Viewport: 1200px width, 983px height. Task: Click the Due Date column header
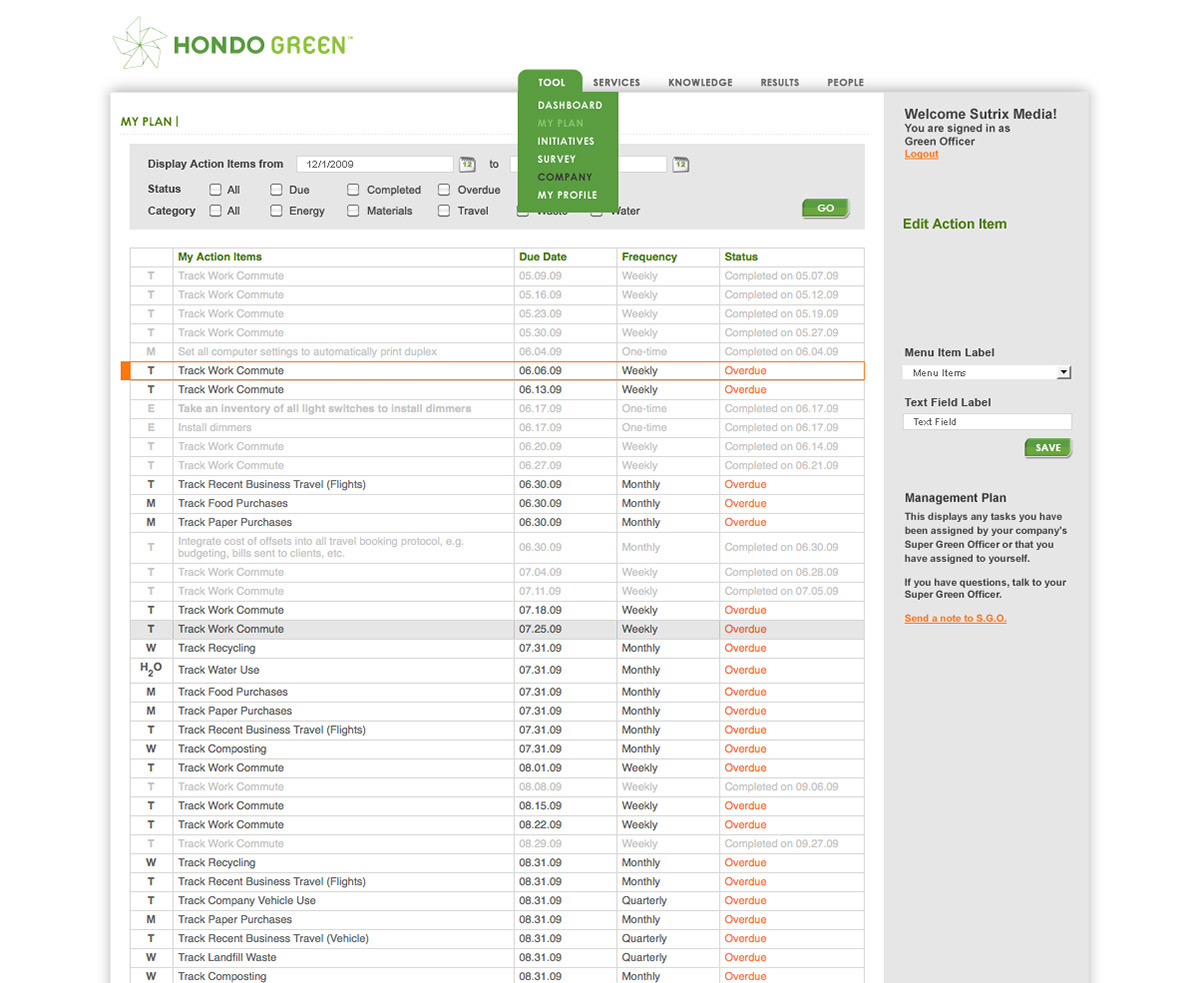click(543, 257)
